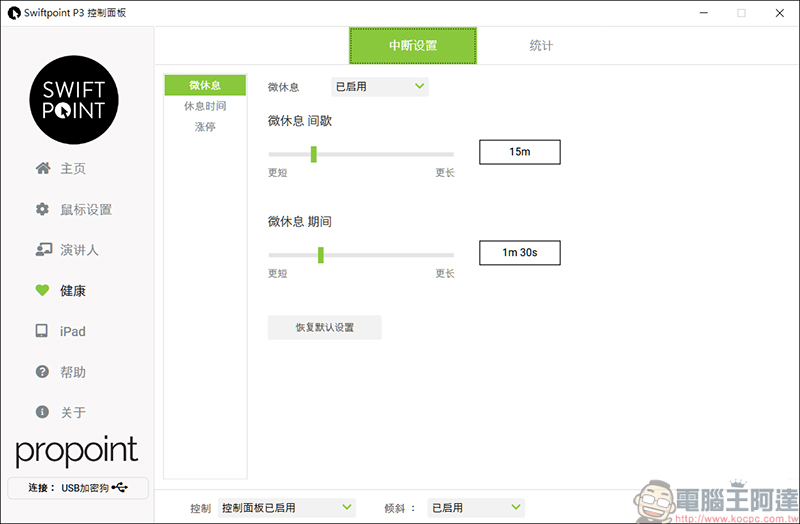
Task: Click the presenter icon beside 演讲人
Action: click(x=43, y=249)
